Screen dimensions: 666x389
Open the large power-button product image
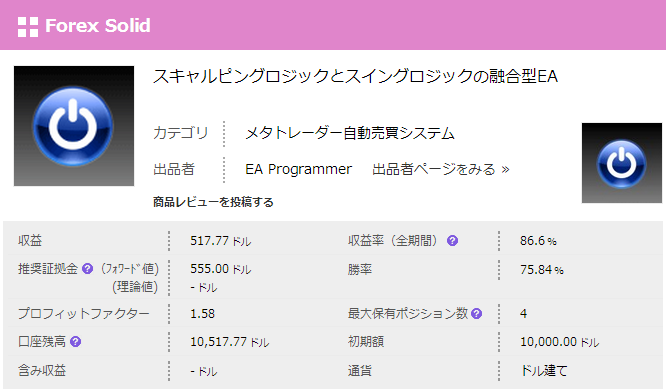coord(74,126)
